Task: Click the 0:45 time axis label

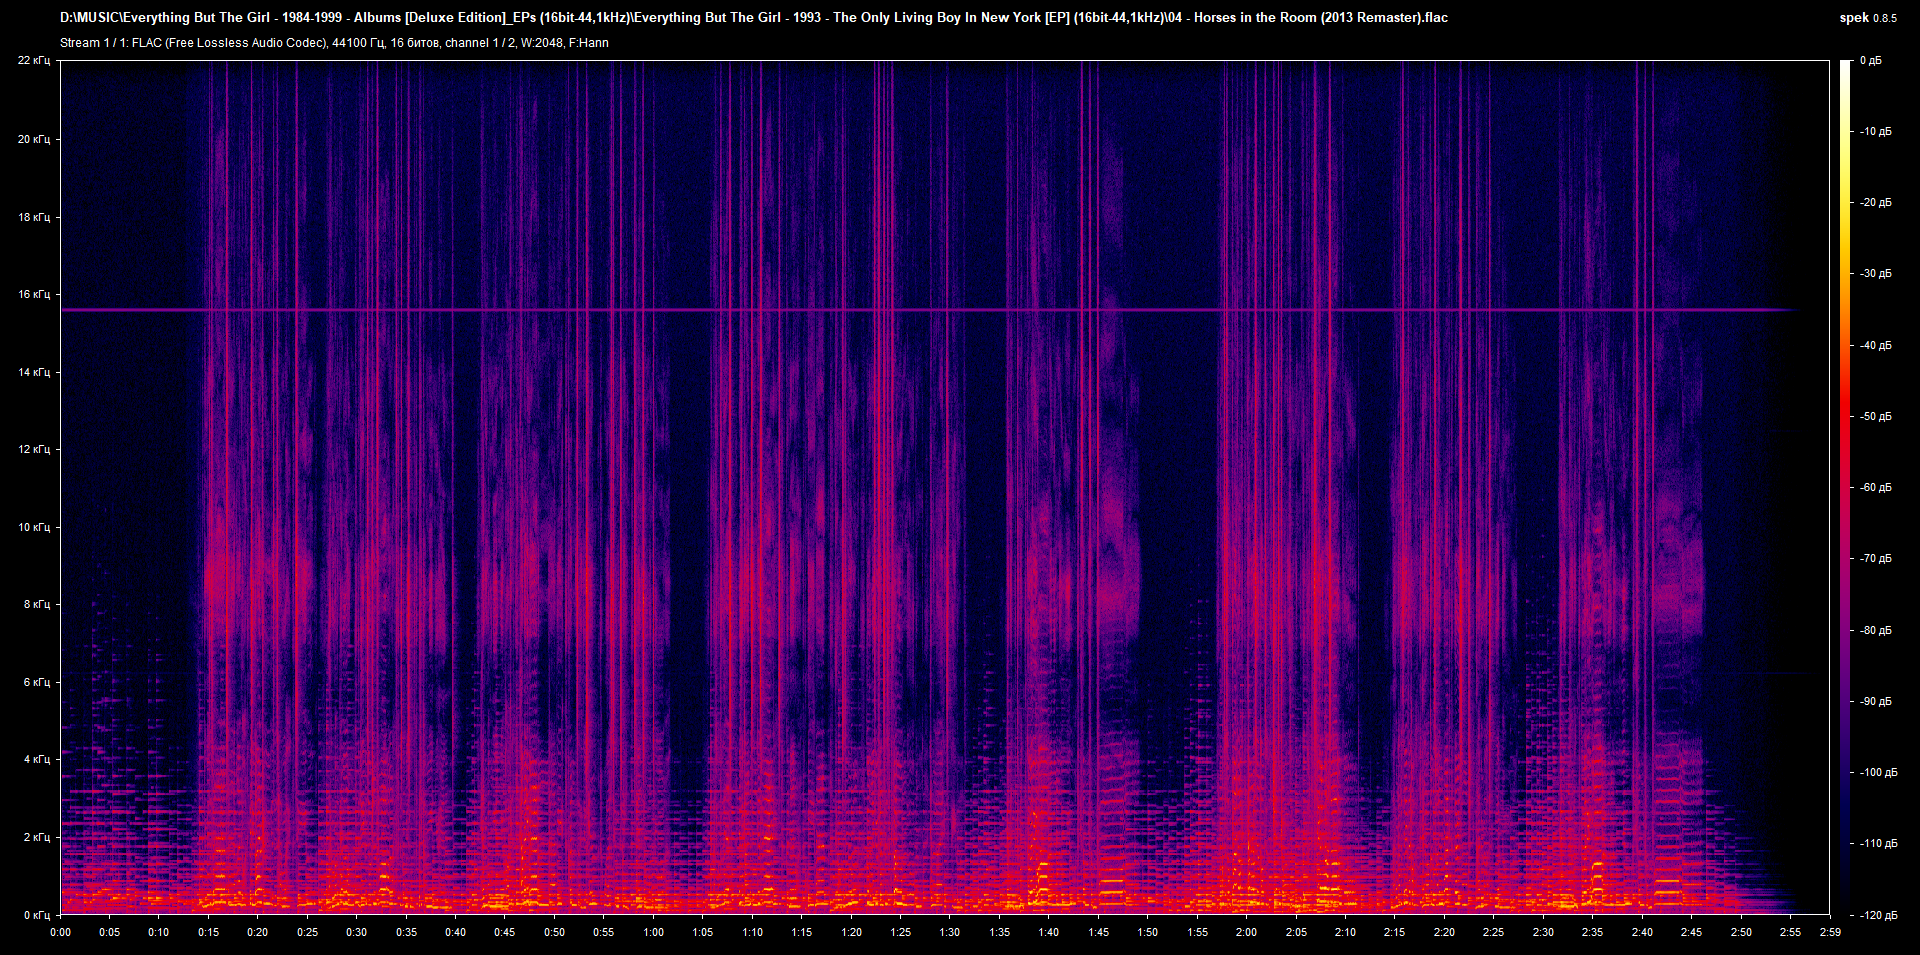Action: tap(505, 932)
